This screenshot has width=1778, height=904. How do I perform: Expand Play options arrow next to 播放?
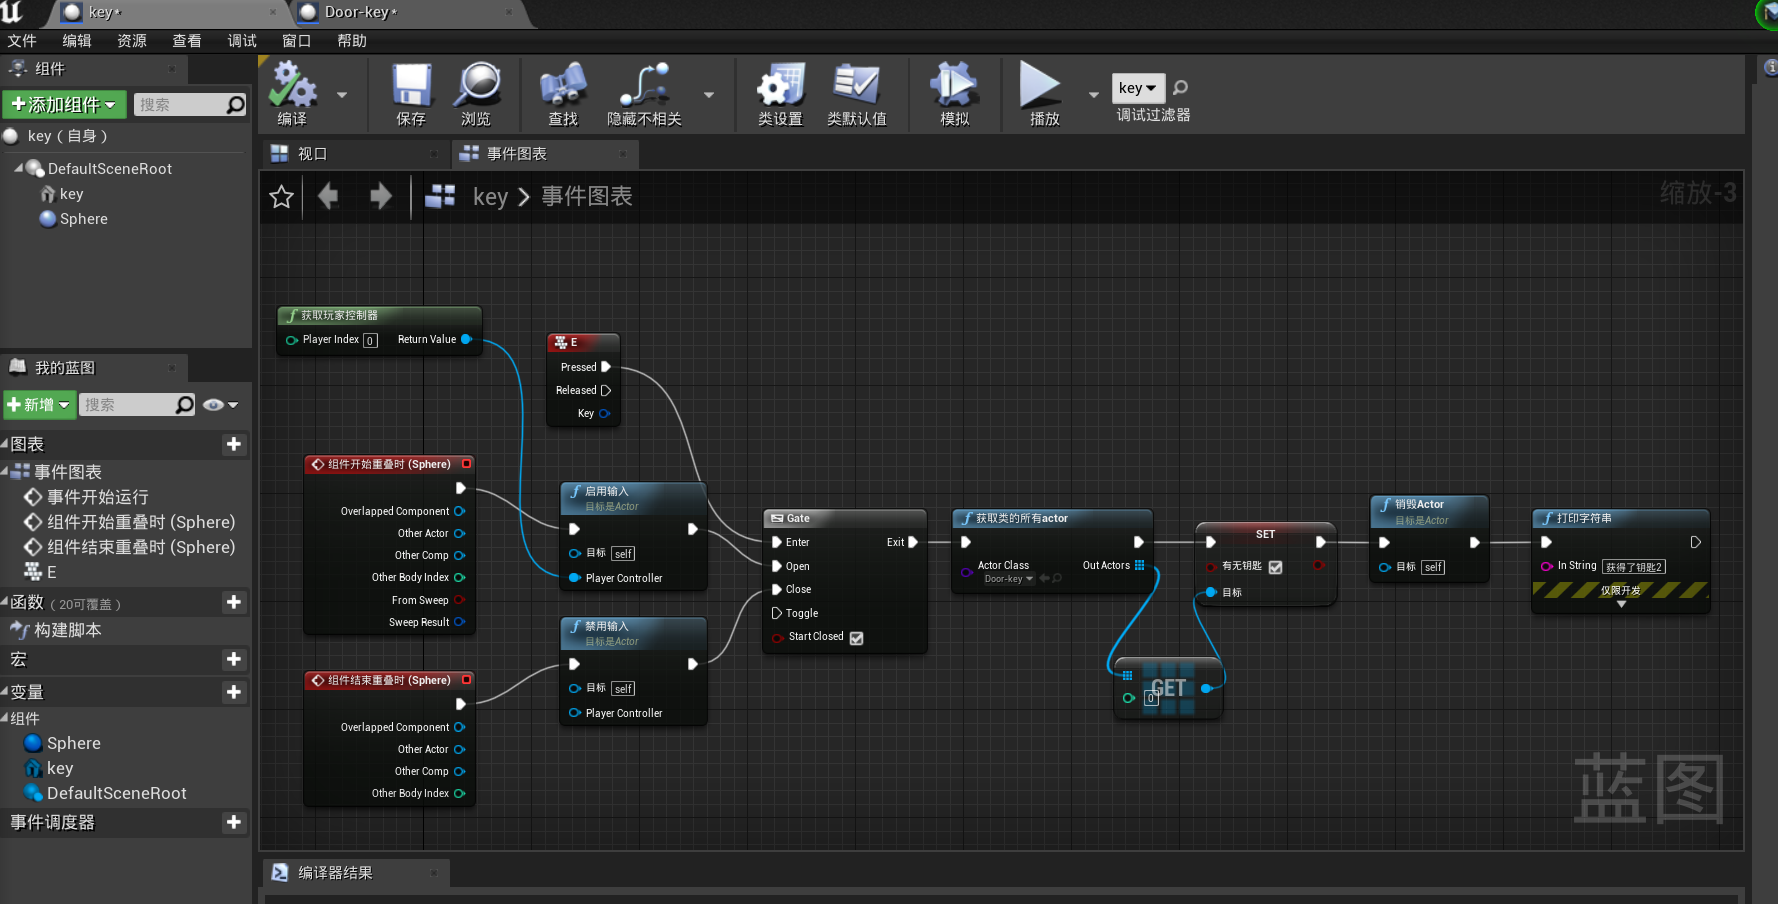pyautogui.click(x=1093, y=95)
